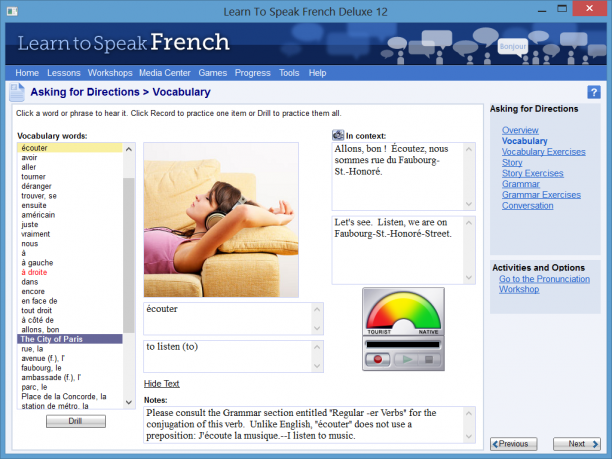This screenshot has width=612, height=459.
Task: Click the document icon beside Asking for Directions
Action: click(17, 93)
